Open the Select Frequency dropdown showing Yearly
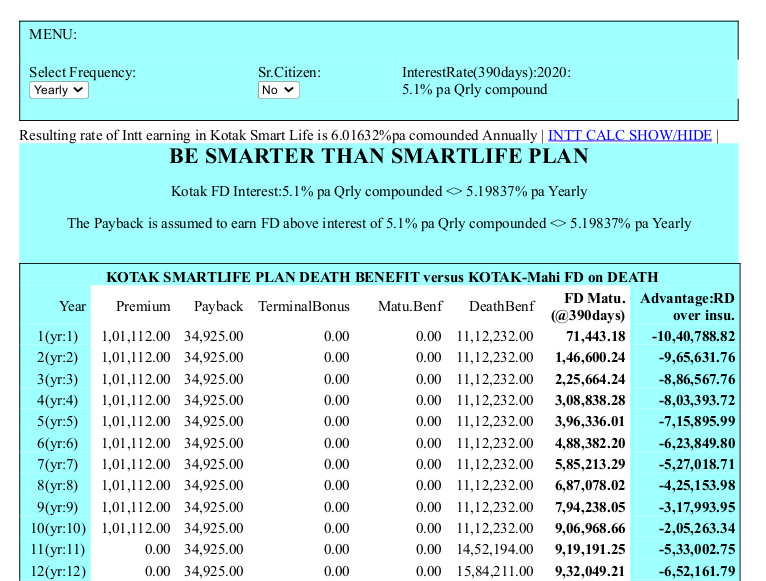Image resolution: width=766 pixels, height=581 pixels. (59, 90)
